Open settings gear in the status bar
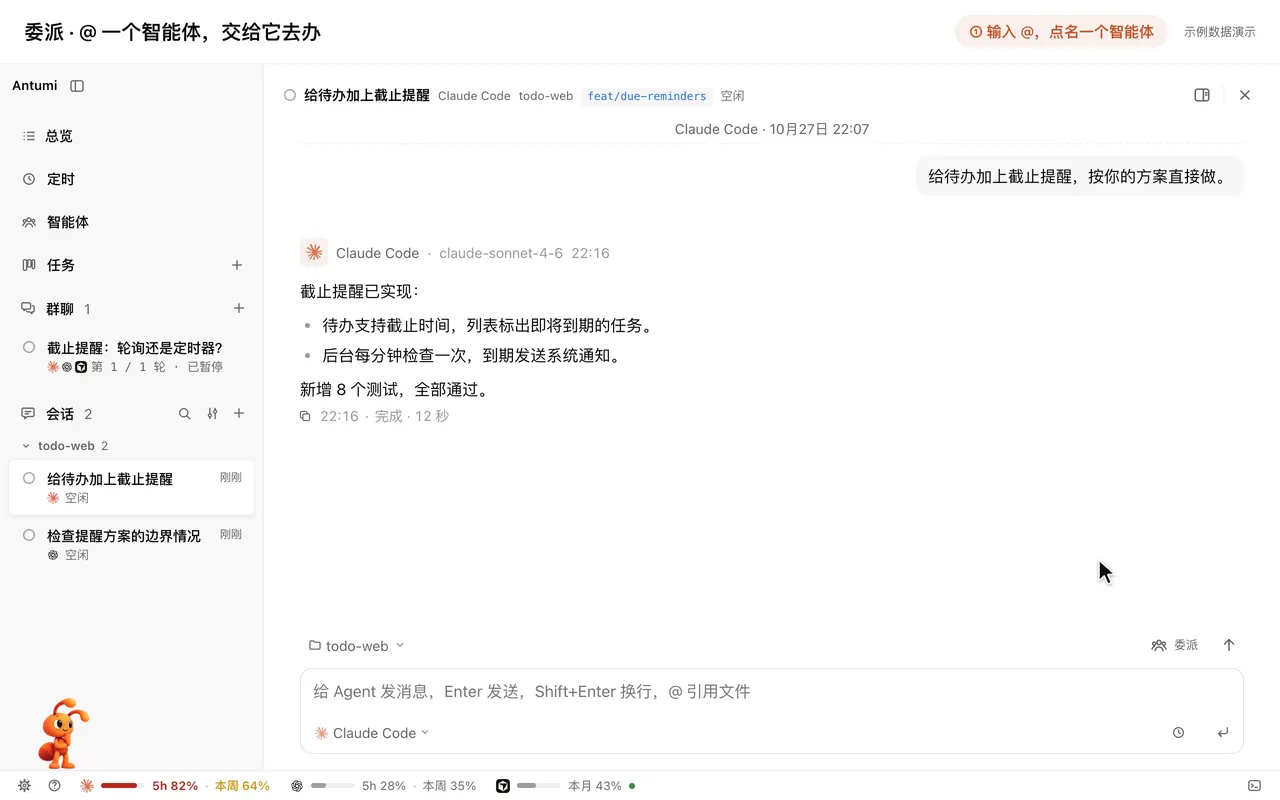1280x800 pixels. click(25, 786)
